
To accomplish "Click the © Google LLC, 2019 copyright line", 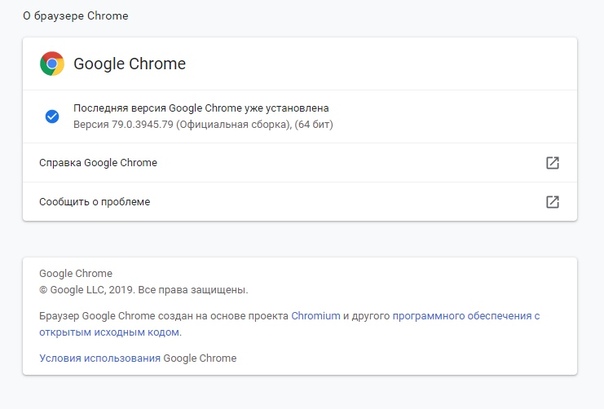I will tap(144, 290).
